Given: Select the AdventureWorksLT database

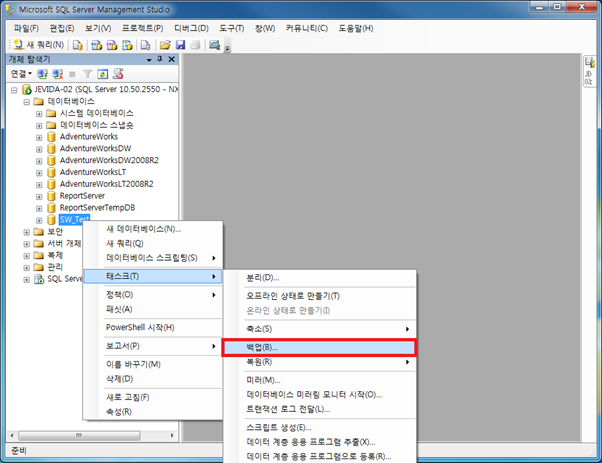Looking at the screenshot, I should click(x=93, y=172).
